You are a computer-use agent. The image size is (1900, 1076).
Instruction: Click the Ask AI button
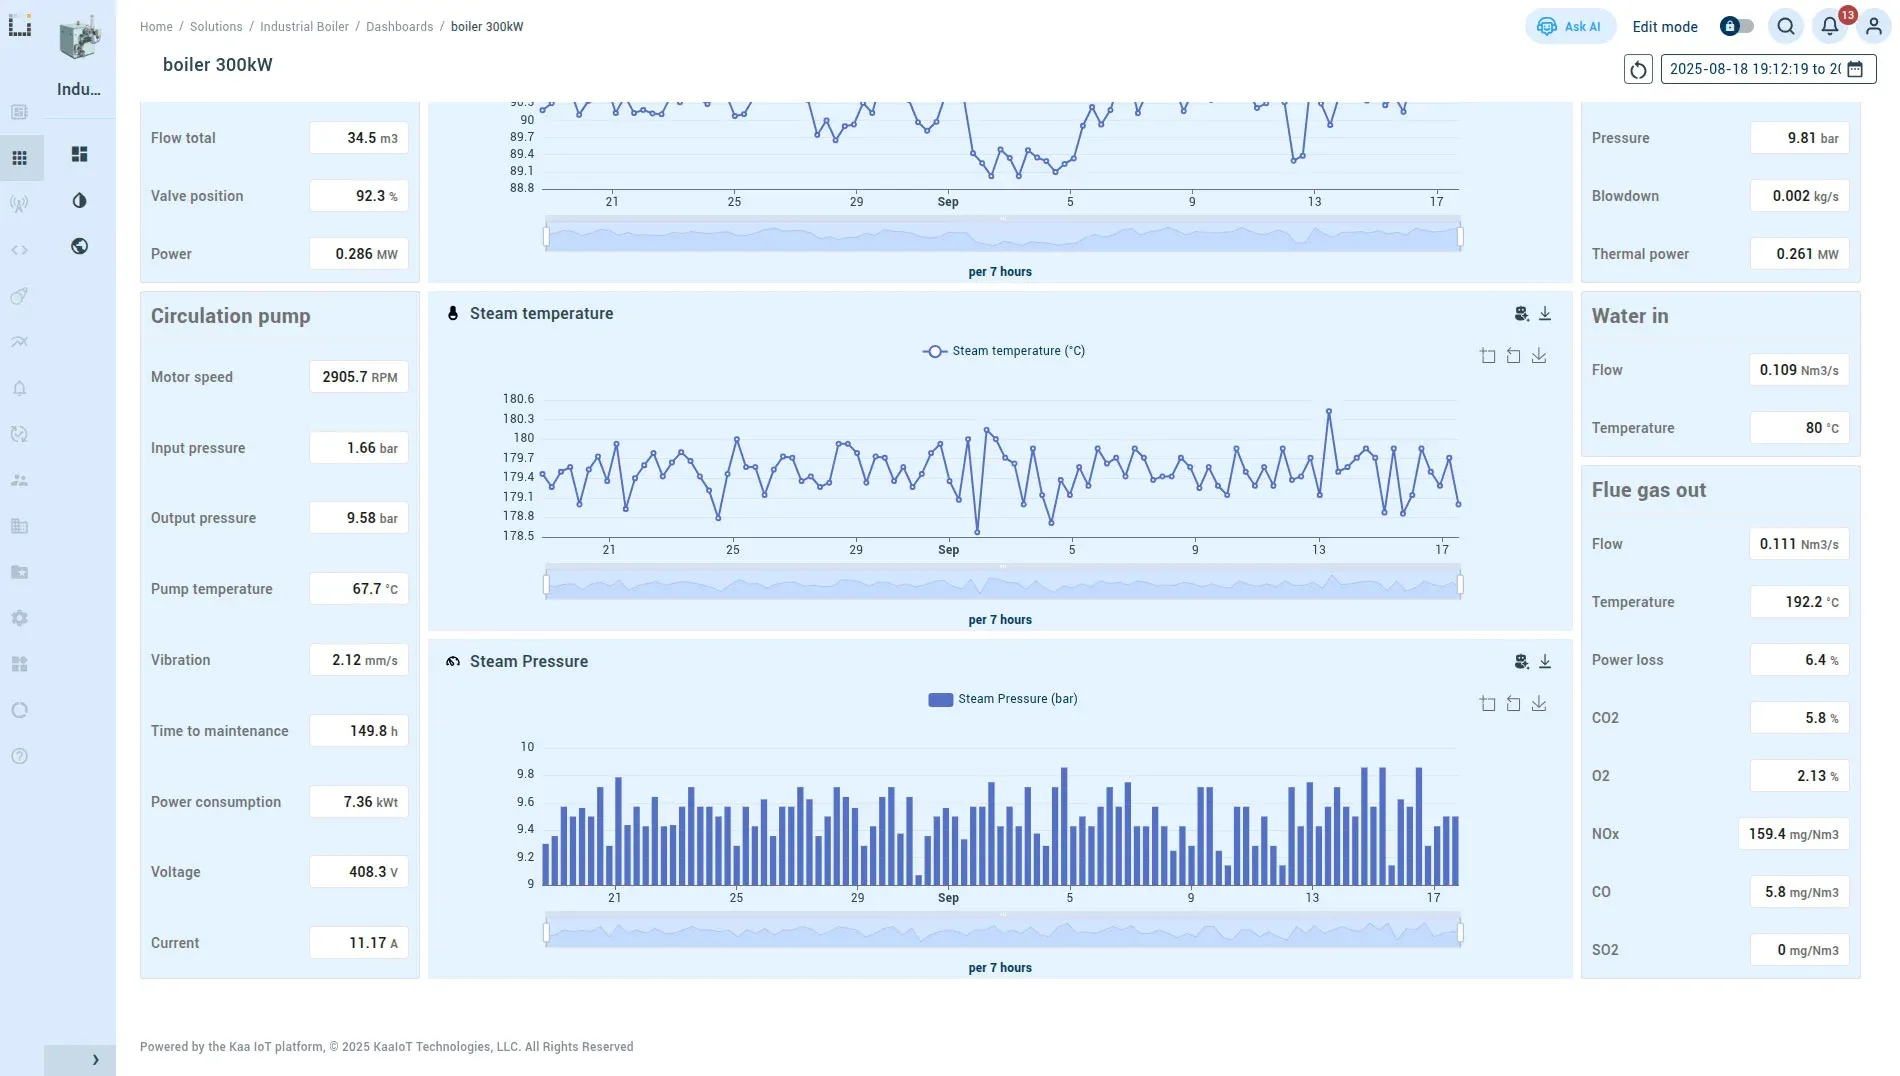pyautogui.click(x=1570, y=27)
